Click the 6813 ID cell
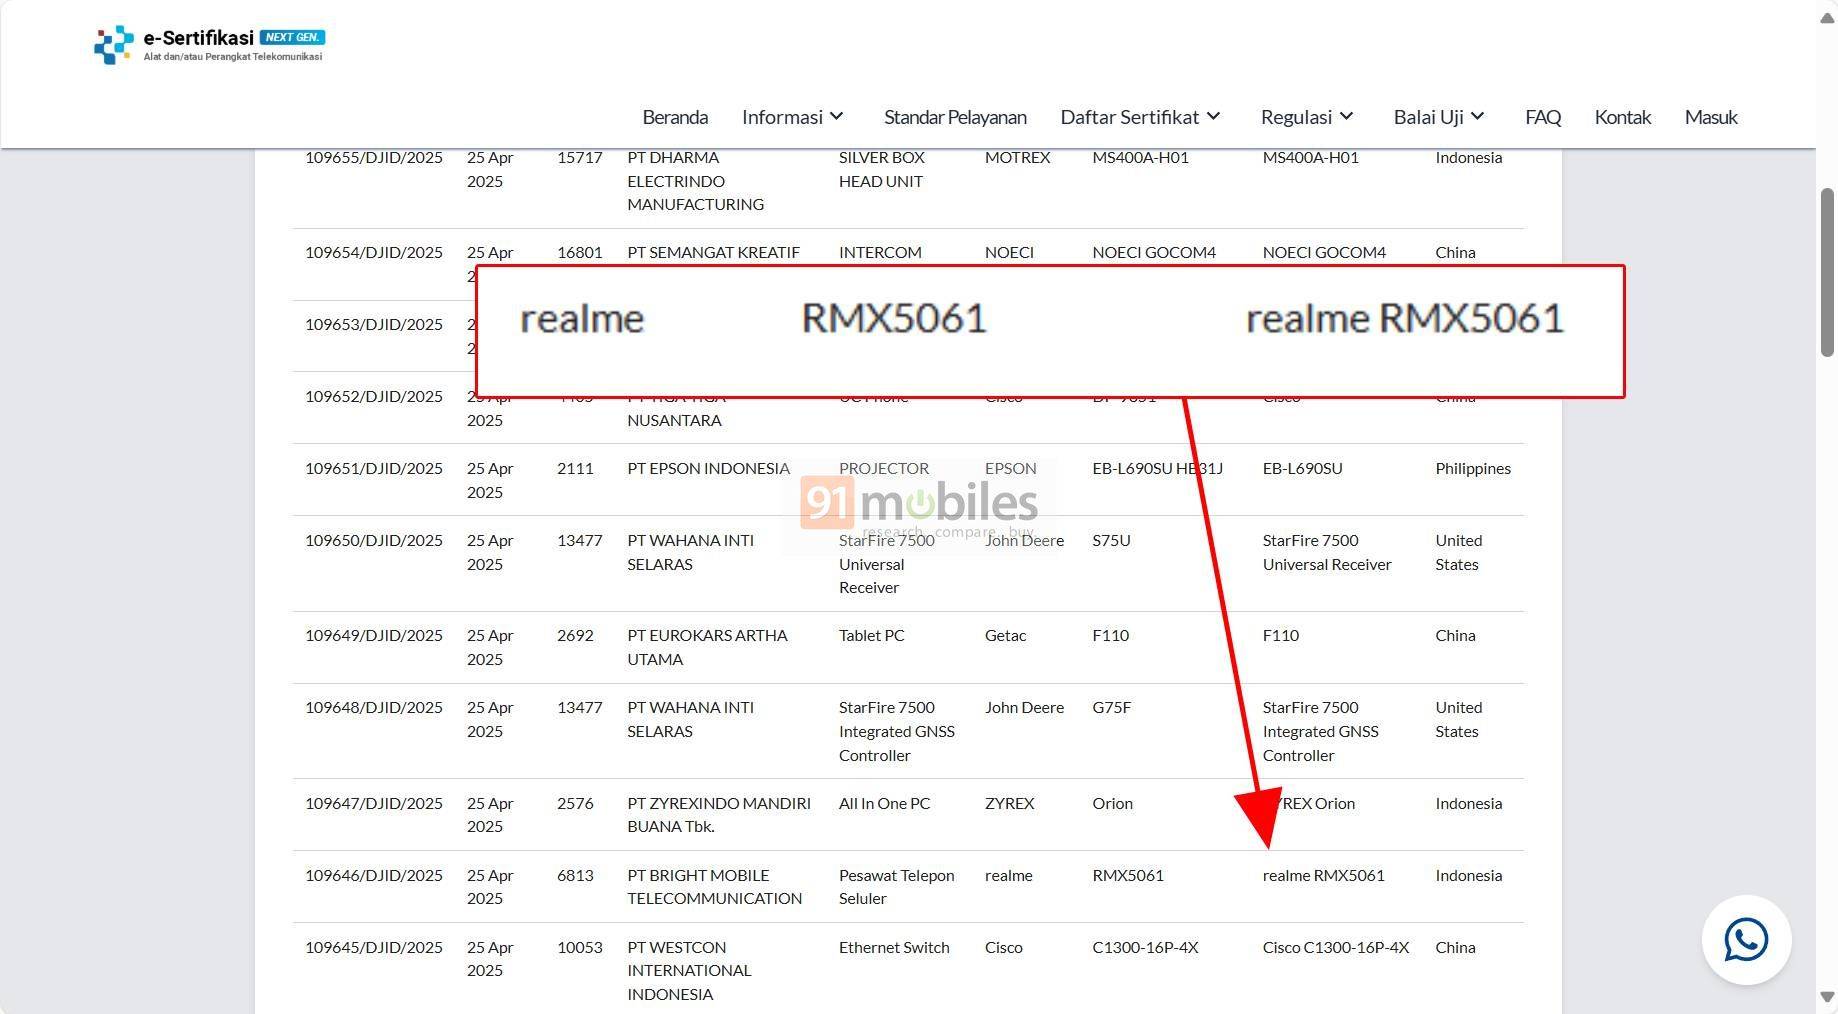 pyautogui.click(x=575, y=875)
